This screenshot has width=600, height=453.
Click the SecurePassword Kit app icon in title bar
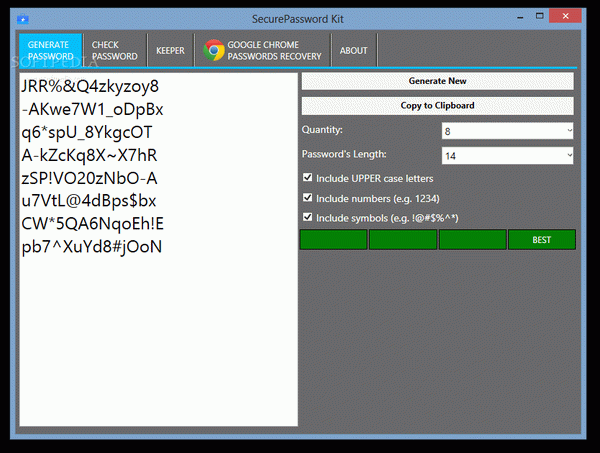coord(22,19)
